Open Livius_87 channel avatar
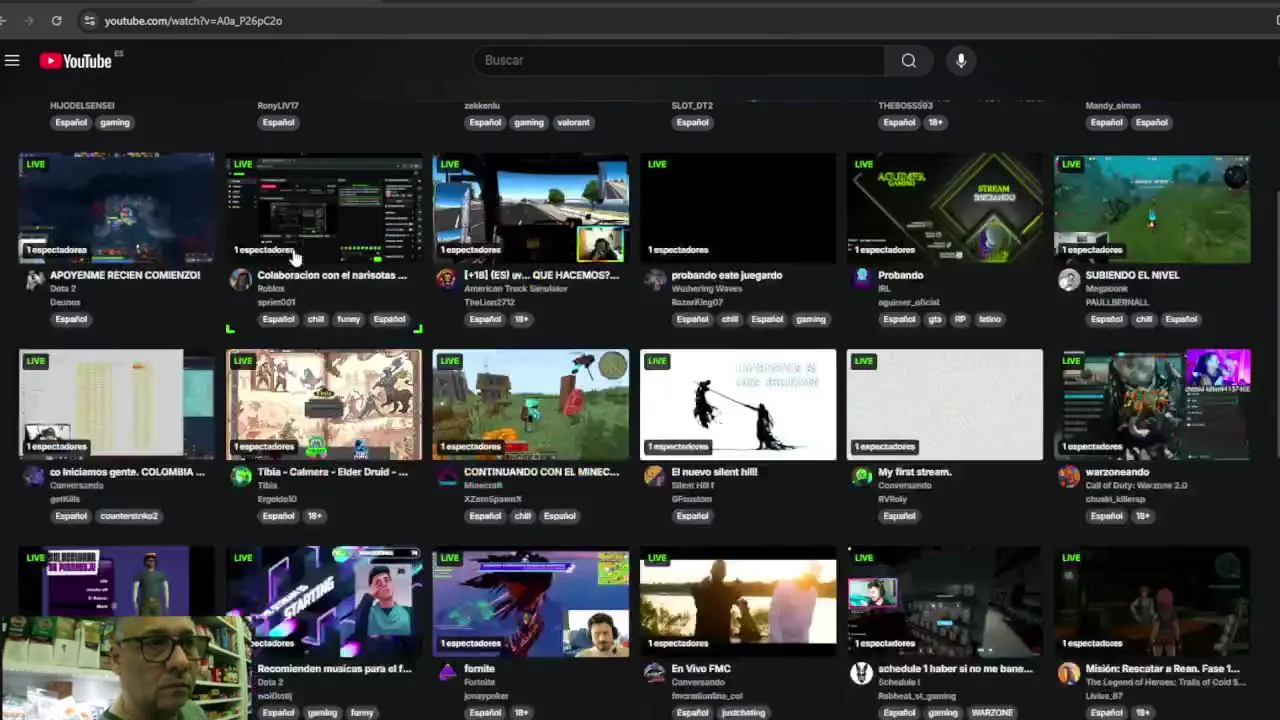The height and width of the screenshot is (720, 1280). (x=1069, y=673)
